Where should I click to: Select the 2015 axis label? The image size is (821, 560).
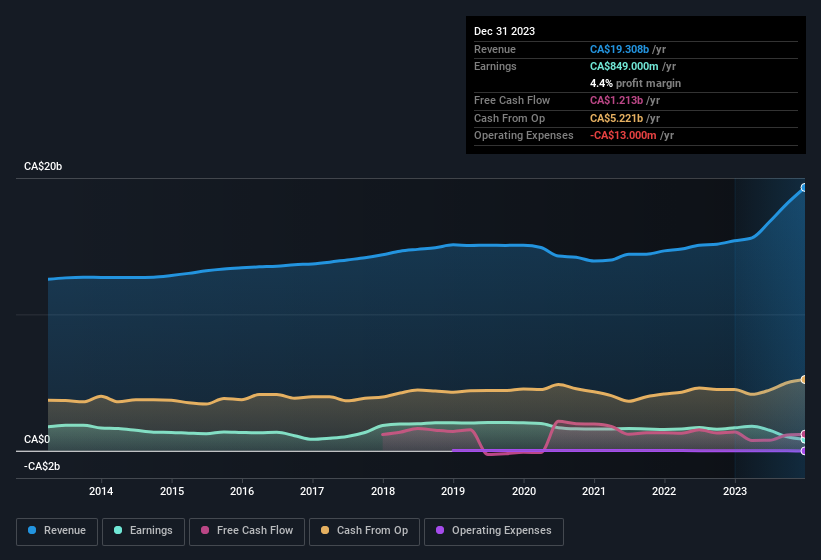172,491
